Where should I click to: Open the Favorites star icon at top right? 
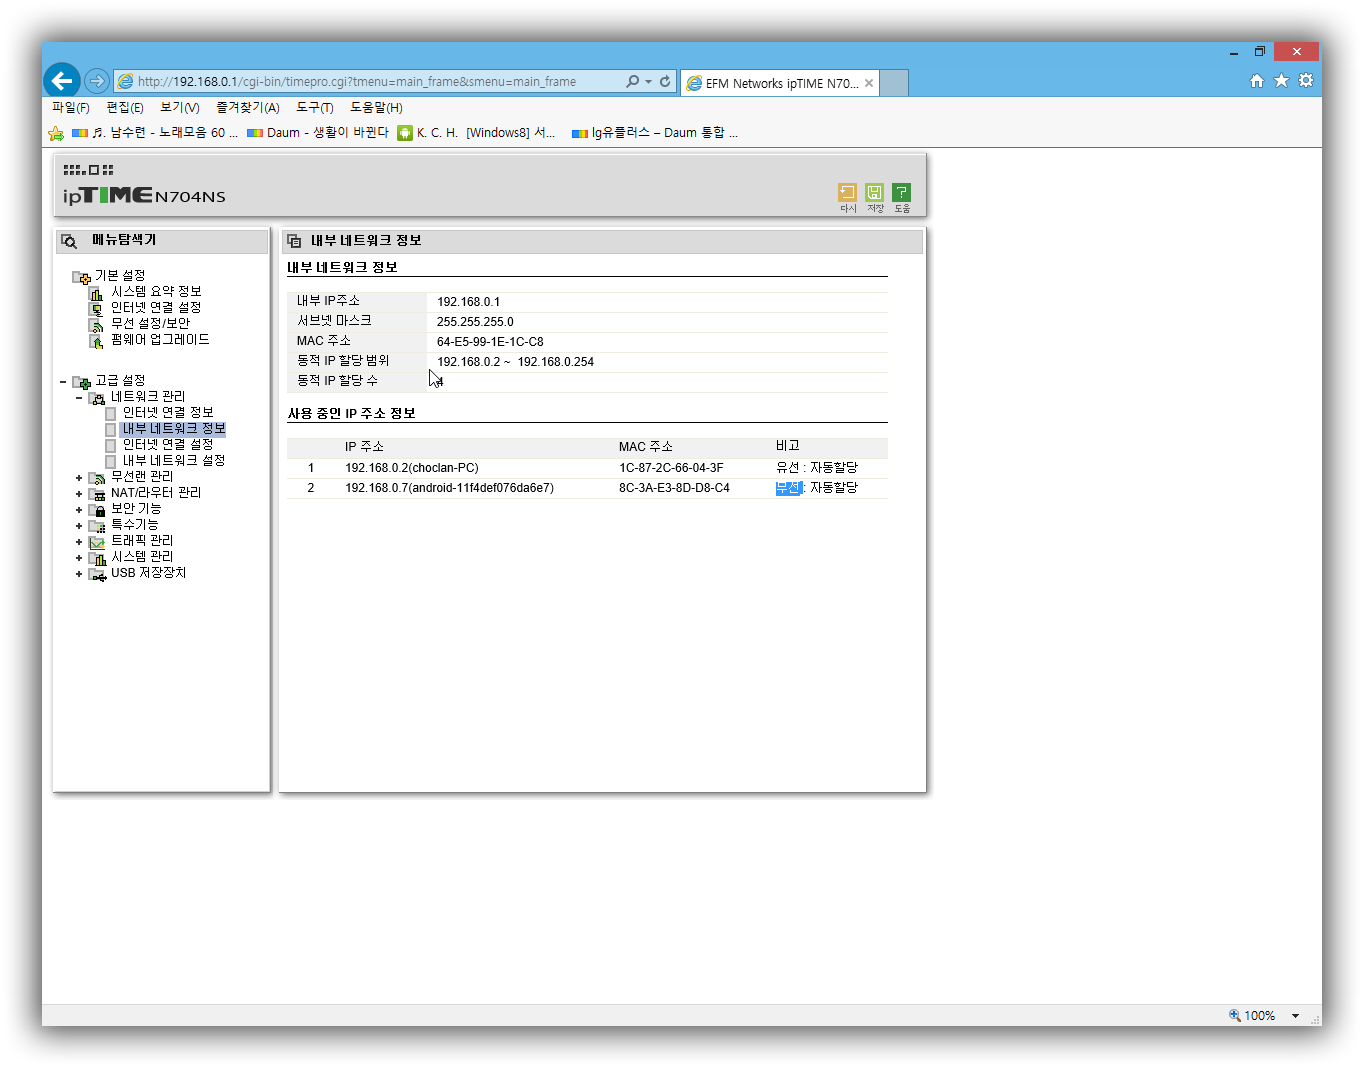pyautogui.click(x=1281, y=81)
